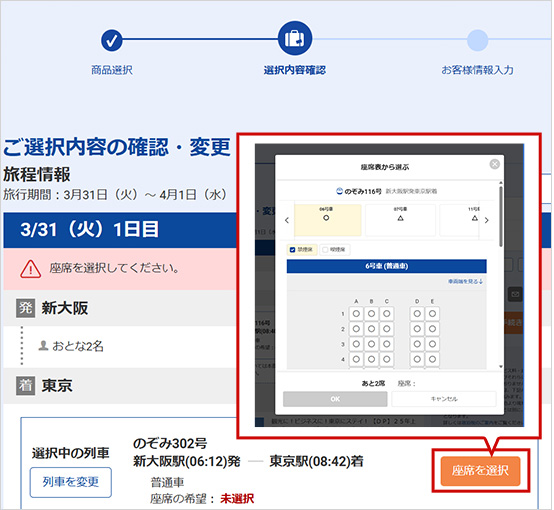Click the のぞみ116号 title in dialog
Viewport: 554px width, 510px height.
click(363, 191)
